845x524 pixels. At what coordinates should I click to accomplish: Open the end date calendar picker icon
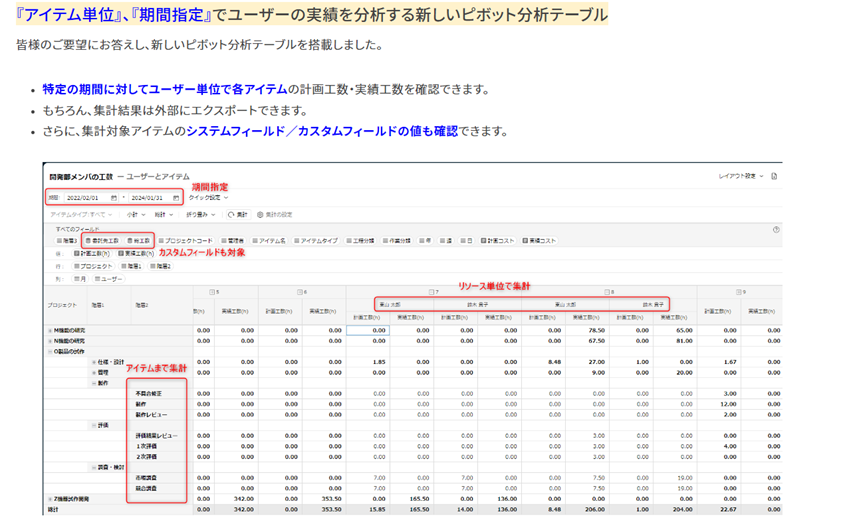coord(176,198)
